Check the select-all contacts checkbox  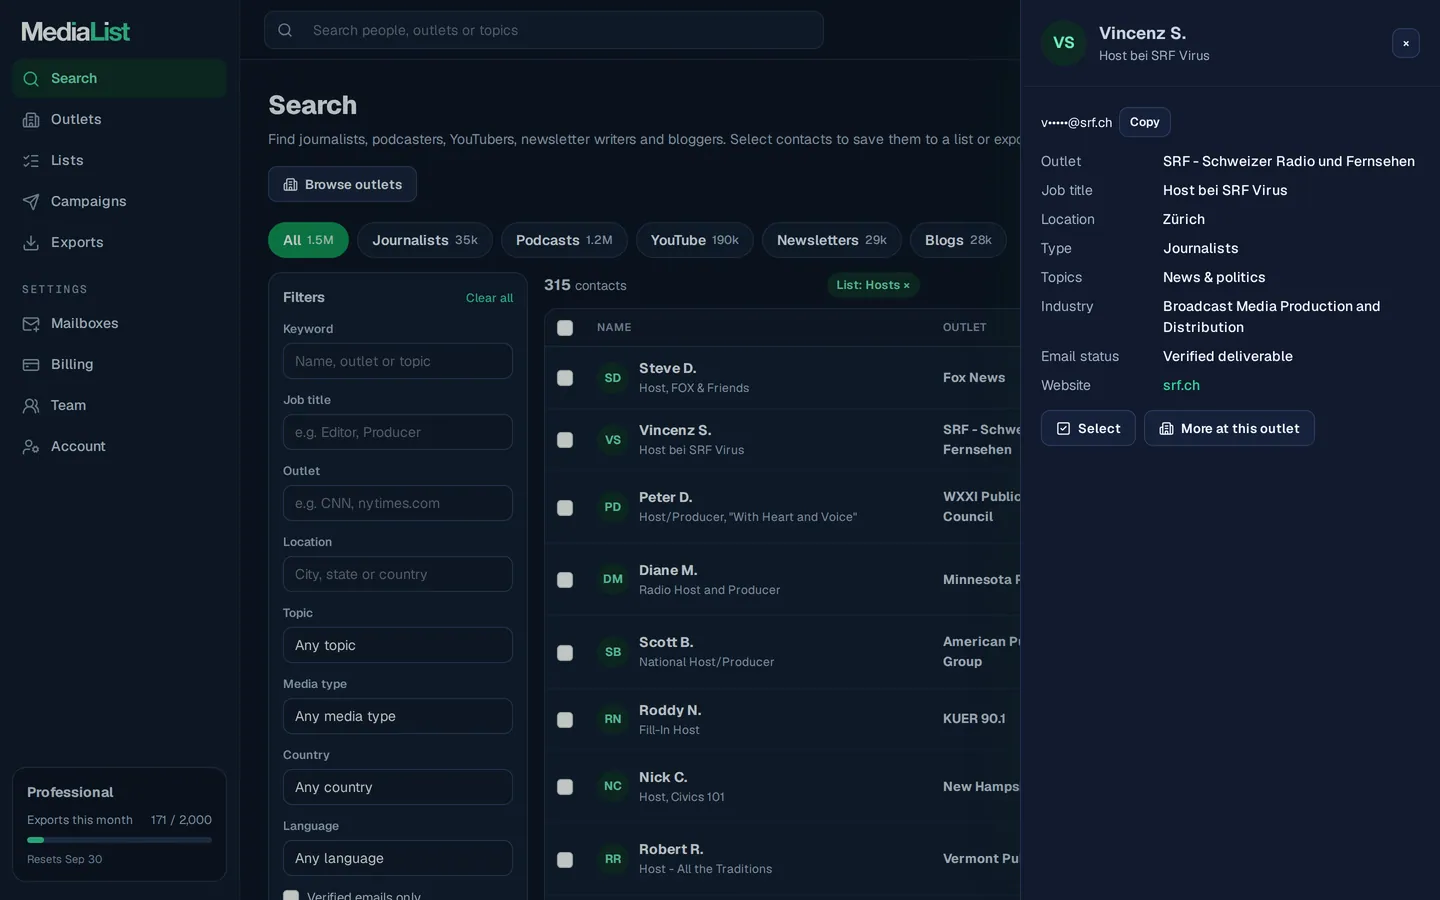point(565,328)
